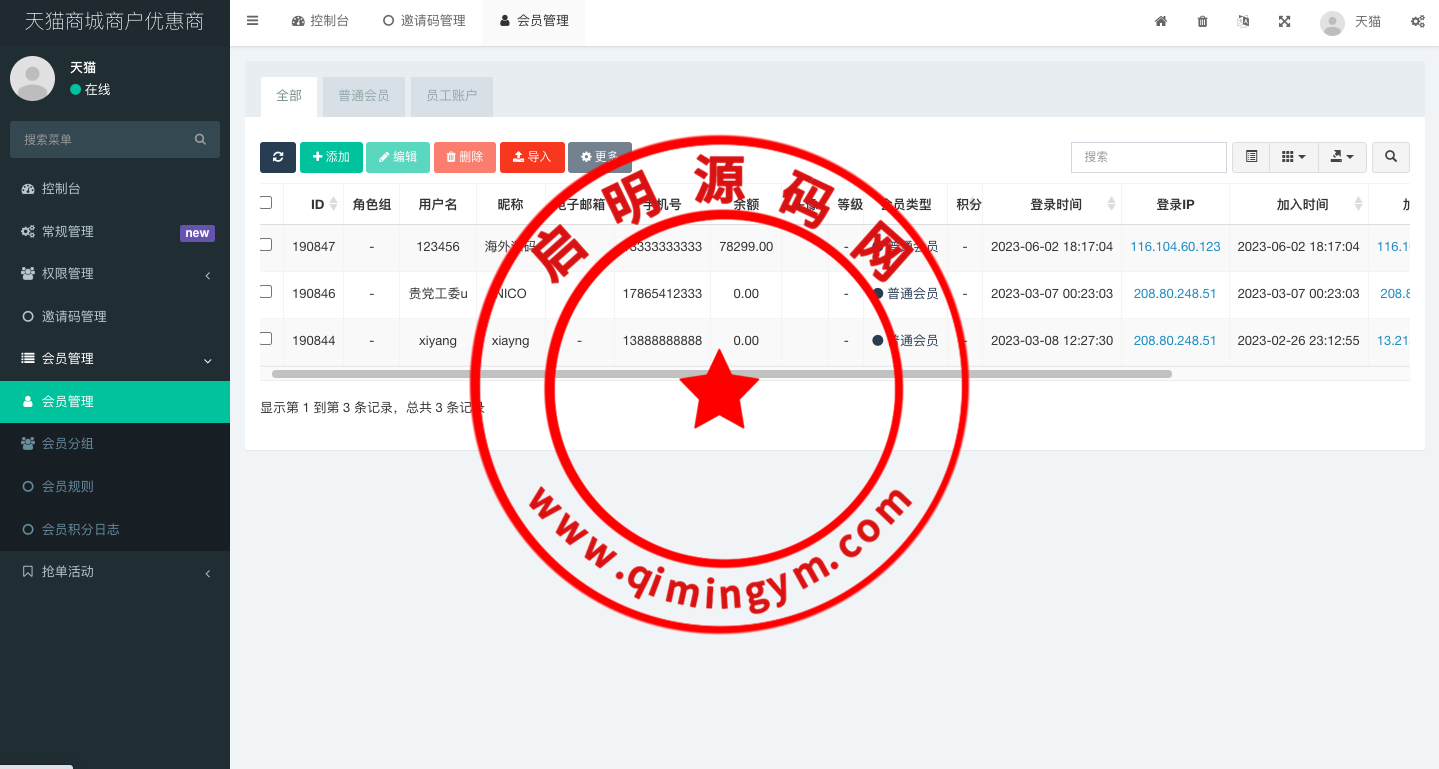Image resolution: width=1439 pixels, height=769 pixels.
Task: Open the columns grid dropdown
Action: pyautogui.click(x=1293, y=157)
